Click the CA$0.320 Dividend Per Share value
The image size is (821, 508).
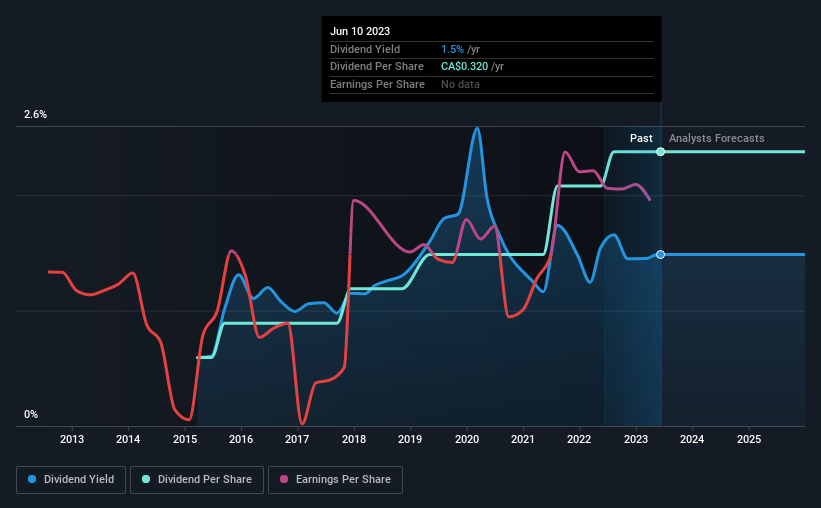[x=464, y=67]
